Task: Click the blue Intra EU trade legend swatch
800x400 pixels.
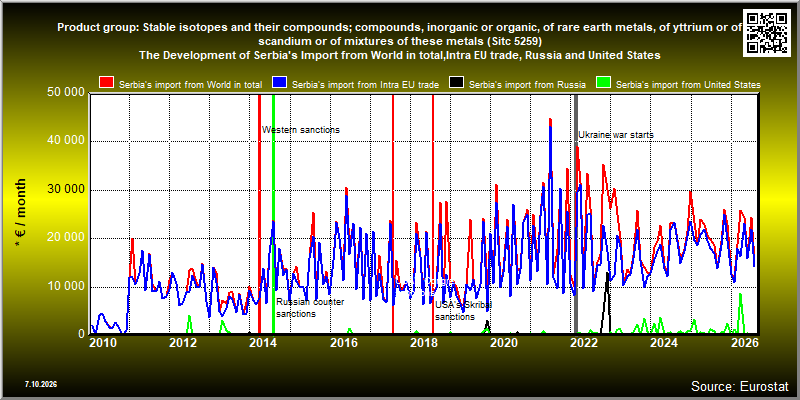Action: pyautogui.click(x=280, y=83)
